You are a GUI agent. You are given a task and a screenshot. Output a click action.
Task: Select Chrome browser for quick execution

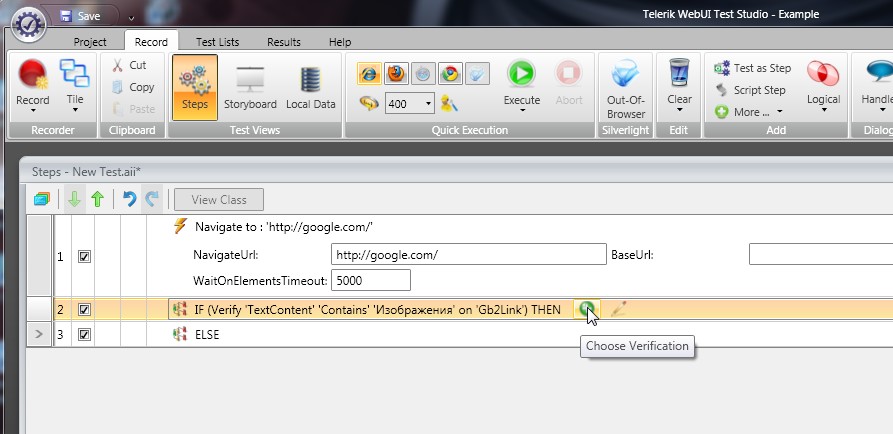coord(450,74)
